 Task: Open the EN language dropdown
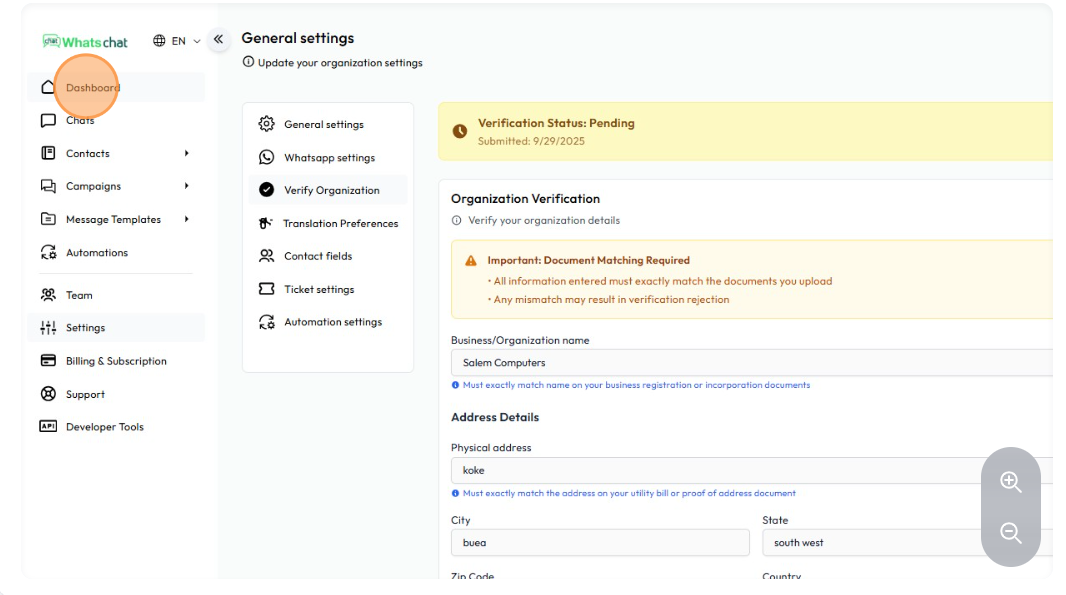pyautogui.click(x=177, y=41)
